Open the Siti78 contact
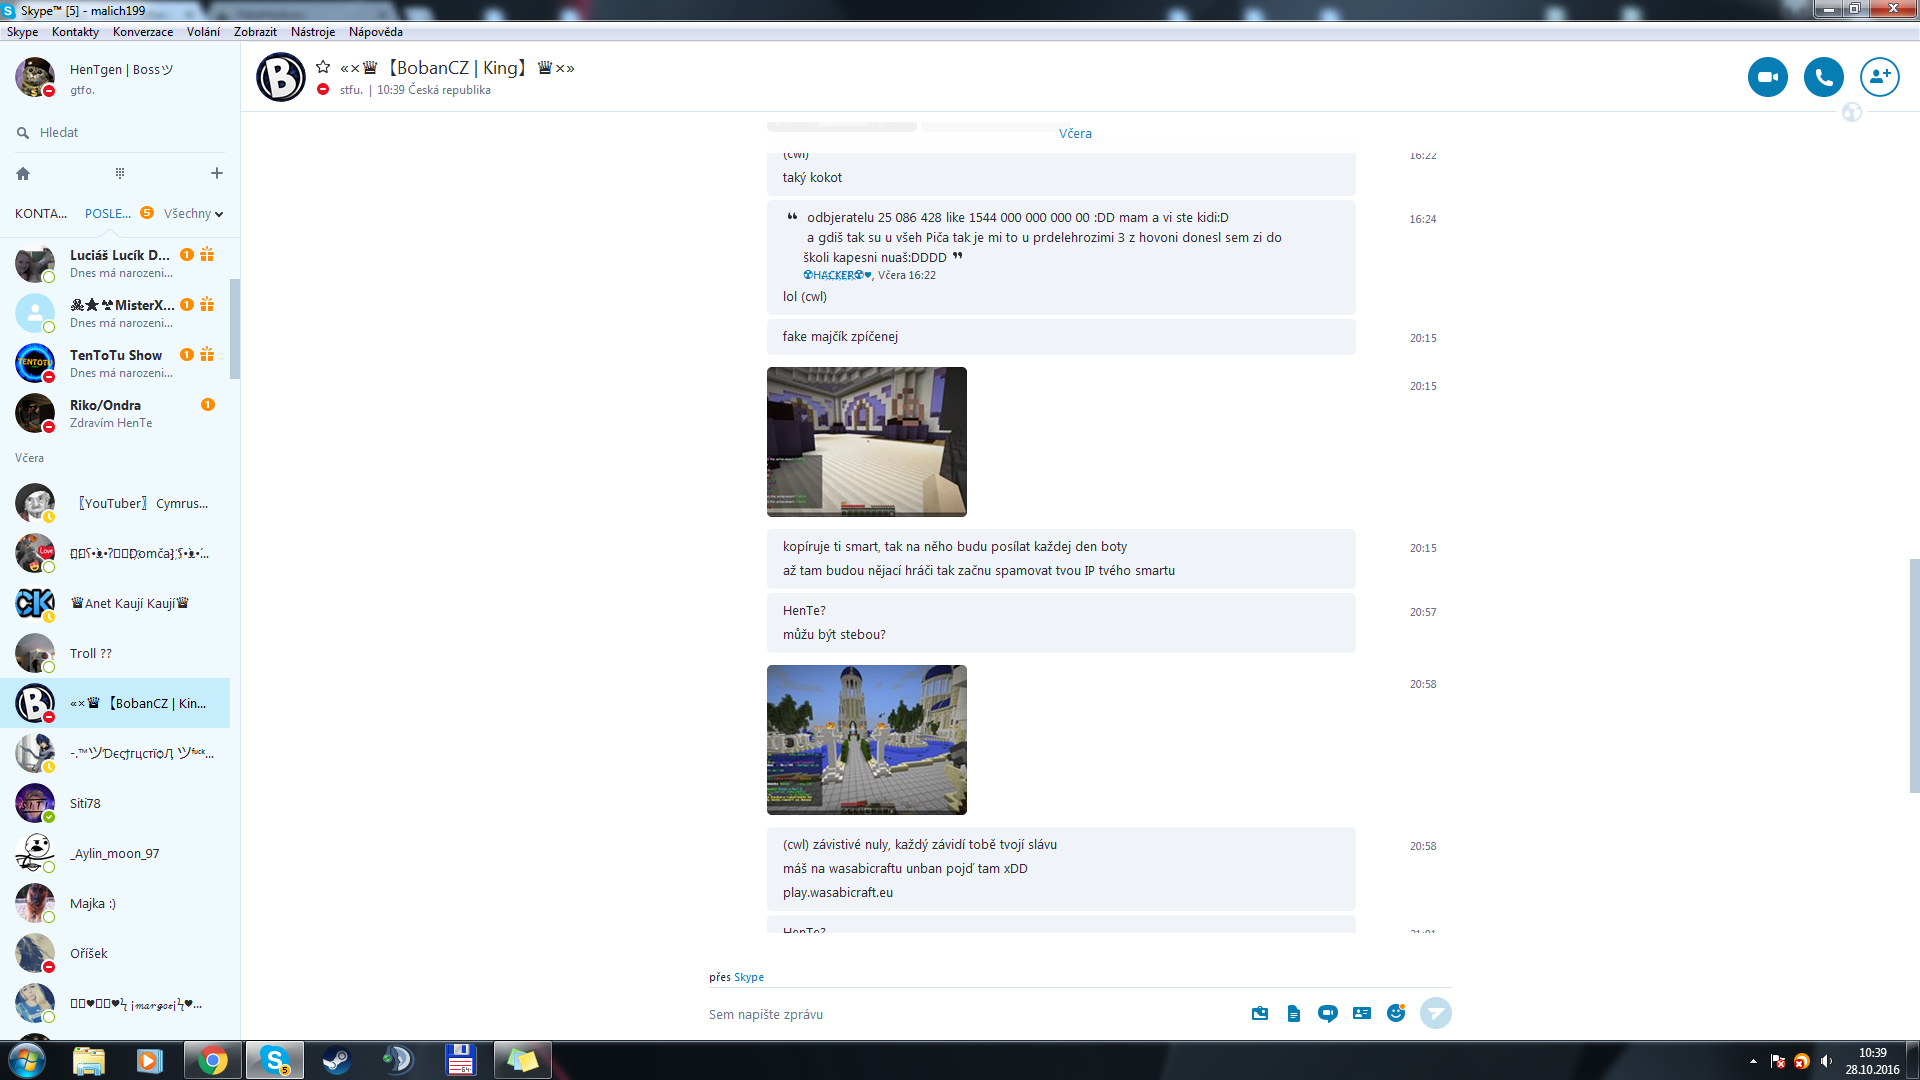The width and height of the screenshot is (1920, 1080). click(x=115, y=803)
